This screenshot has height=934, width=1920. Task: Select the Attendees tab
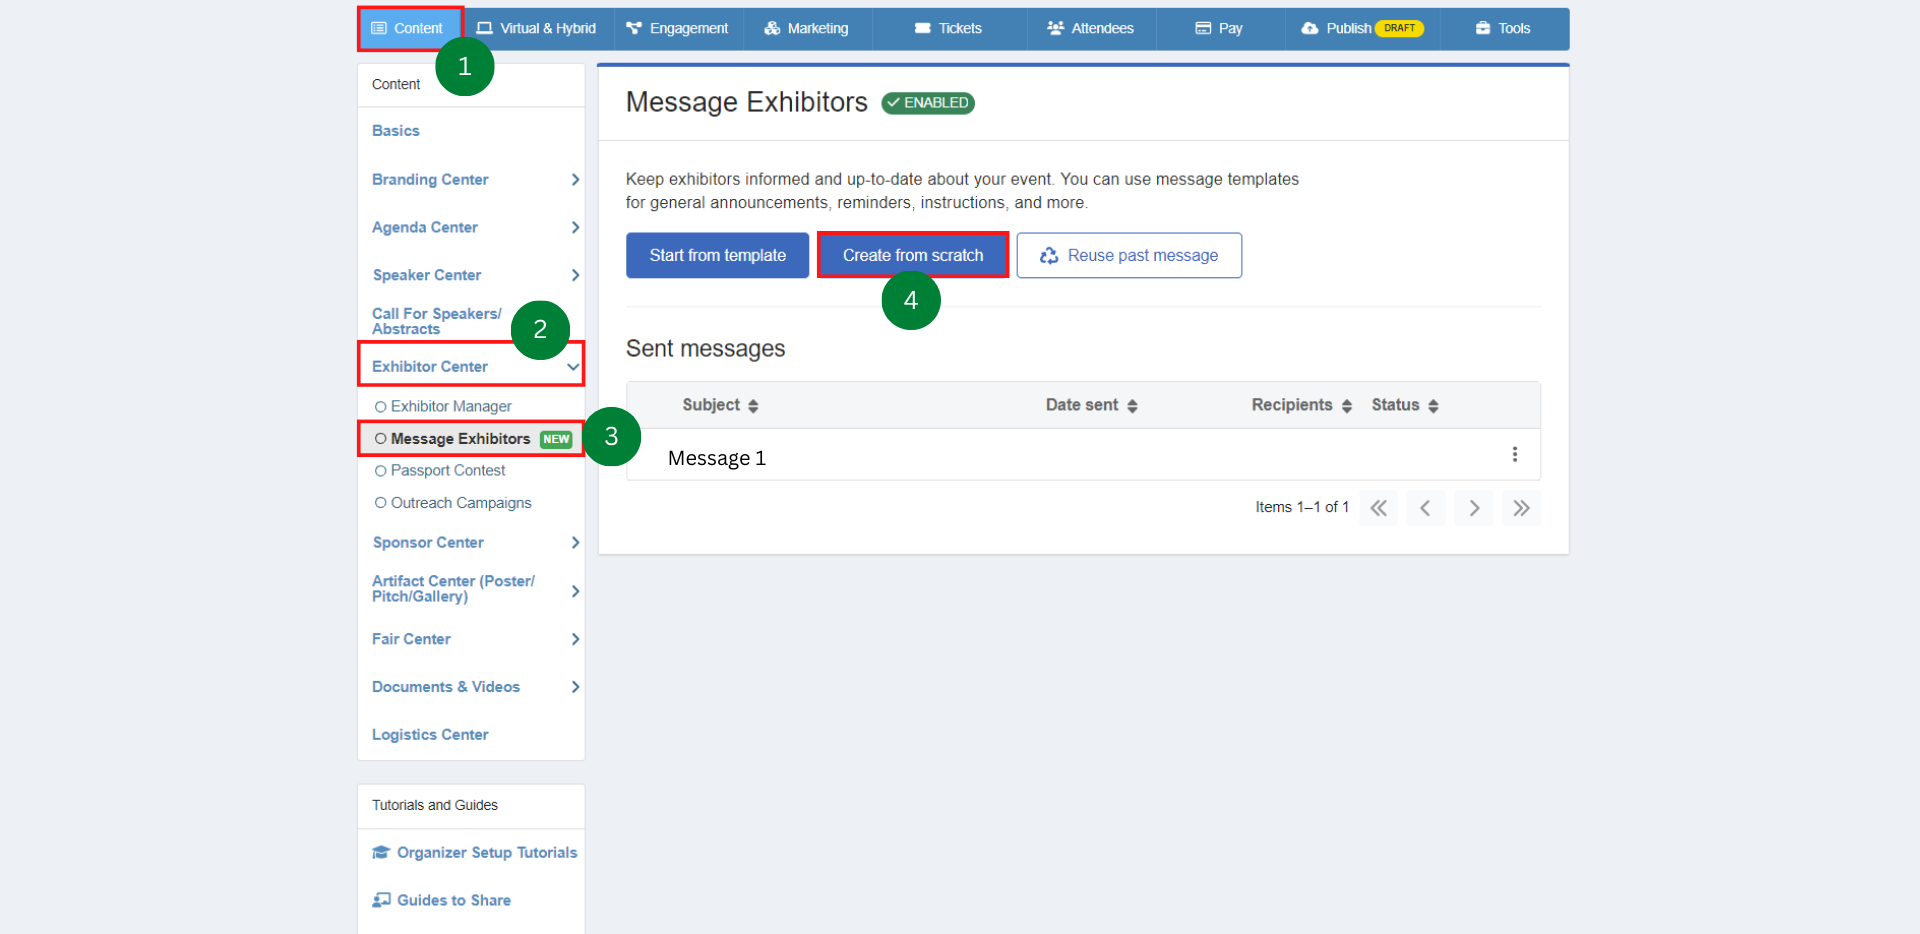pos(1090,28)
